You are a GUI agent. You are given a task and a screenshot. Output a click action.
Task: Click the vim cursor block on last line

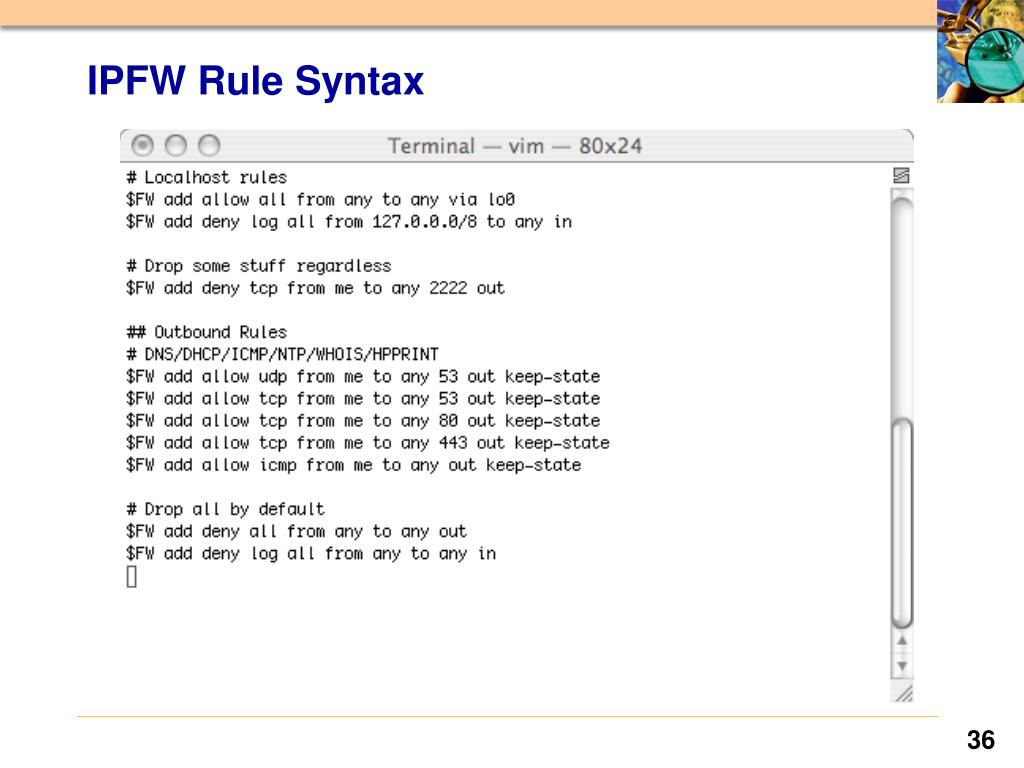click(131, 577)
